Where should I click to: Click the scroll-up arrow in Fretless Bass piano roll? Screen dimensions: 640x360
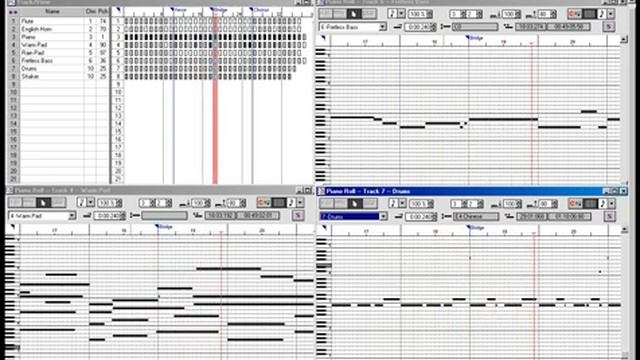click(x=624, y=40)
